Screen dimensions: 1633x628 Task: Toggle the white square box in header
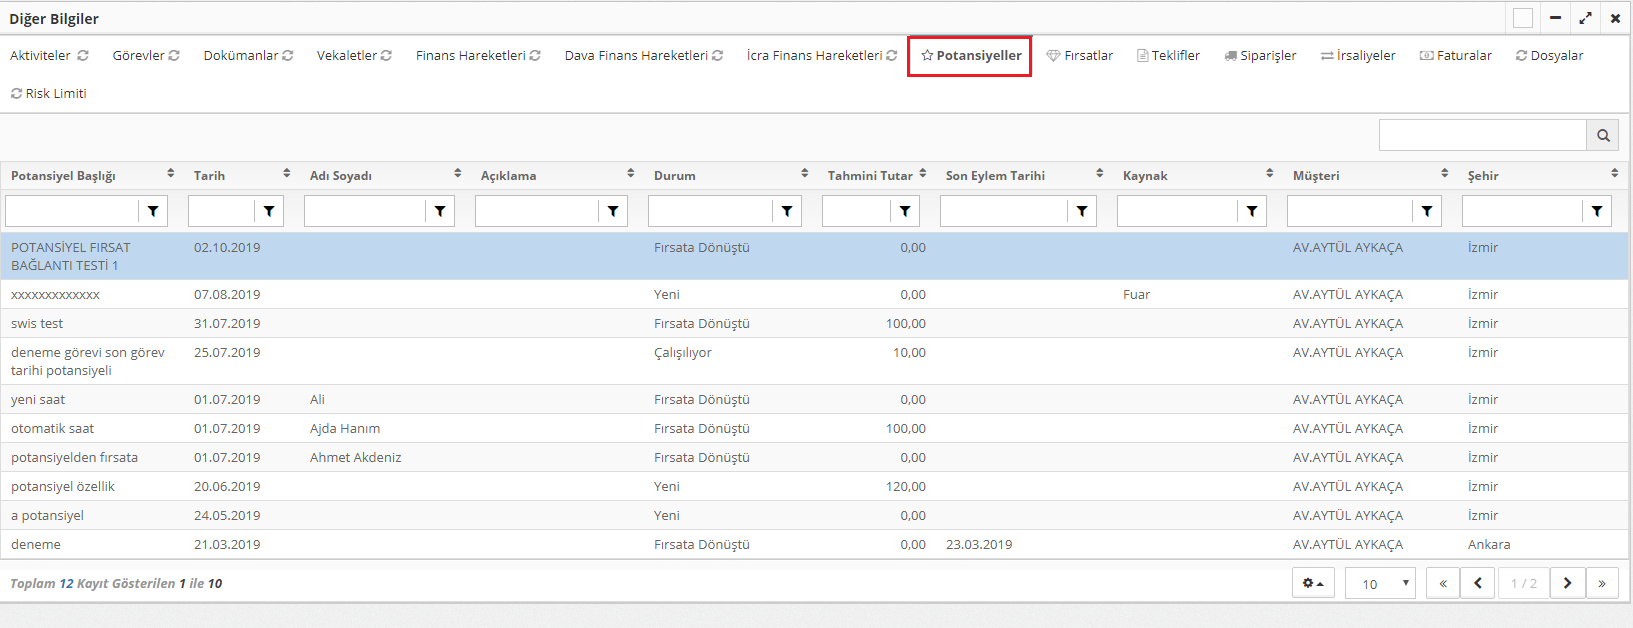tap(1523, 18)
